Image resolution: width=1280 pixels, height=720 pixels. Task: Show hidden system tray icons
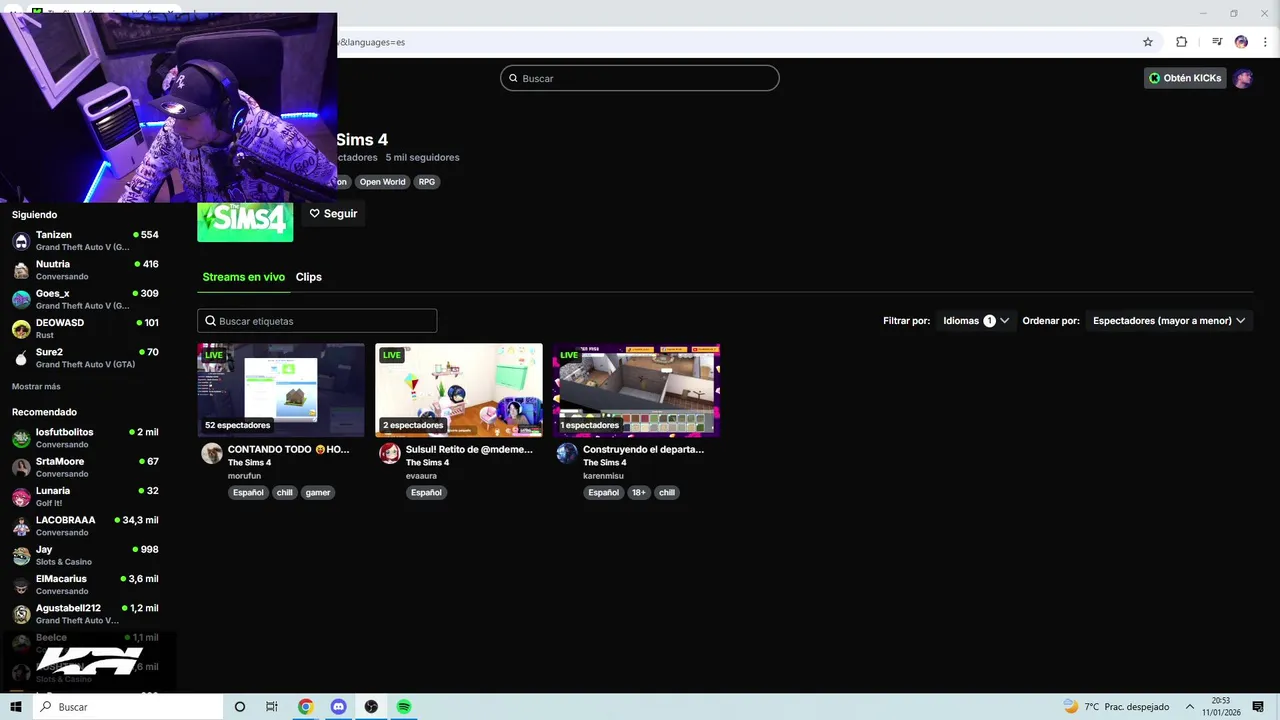coord(1190,707)
